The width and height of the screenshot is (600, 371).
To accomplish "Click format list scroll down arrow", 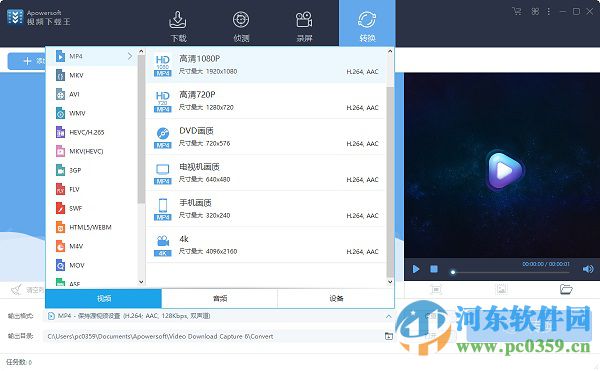I will coord(141,282).
